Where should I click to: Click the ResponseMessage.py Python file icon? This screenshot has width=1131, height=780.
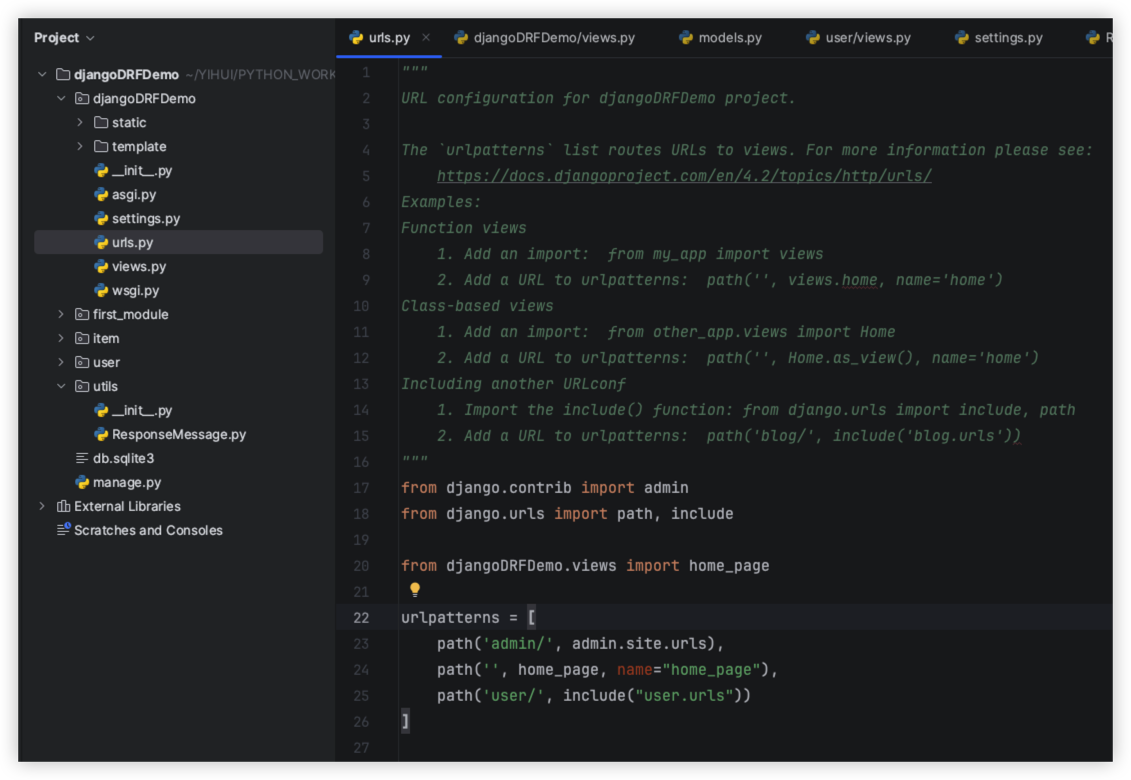point(101,434)
